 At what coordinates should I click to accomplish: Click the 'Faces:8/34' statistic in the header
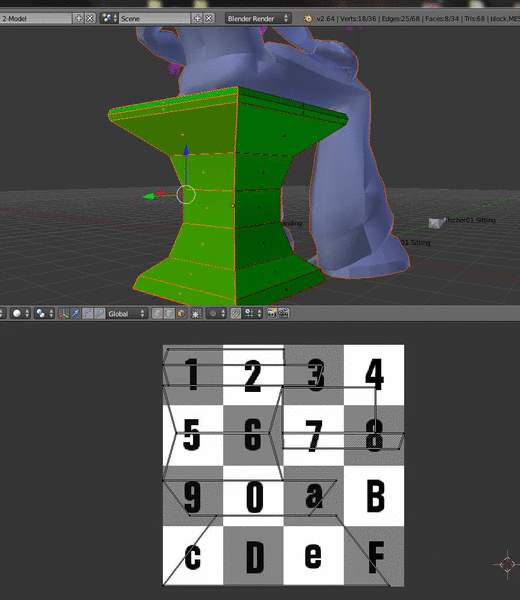(x=442, y=18)
